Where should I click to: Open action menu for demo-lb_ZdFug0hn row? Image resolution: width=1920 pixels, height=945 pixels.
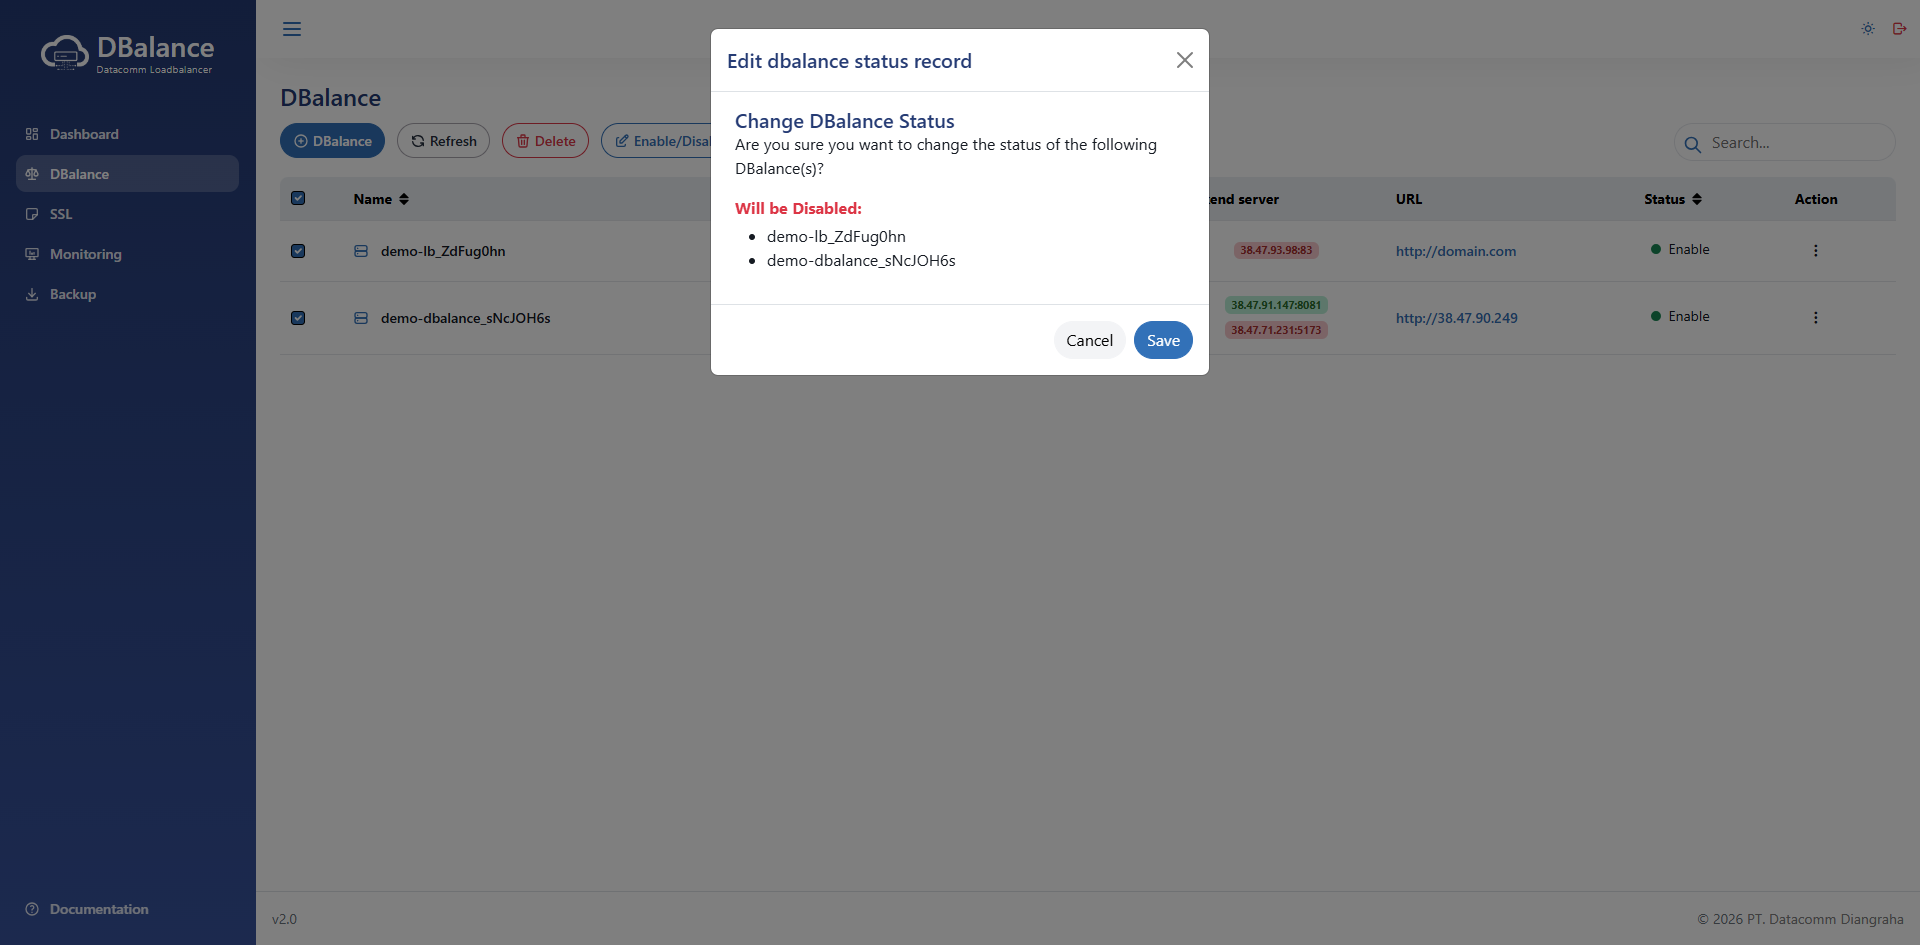point(1815,251)
